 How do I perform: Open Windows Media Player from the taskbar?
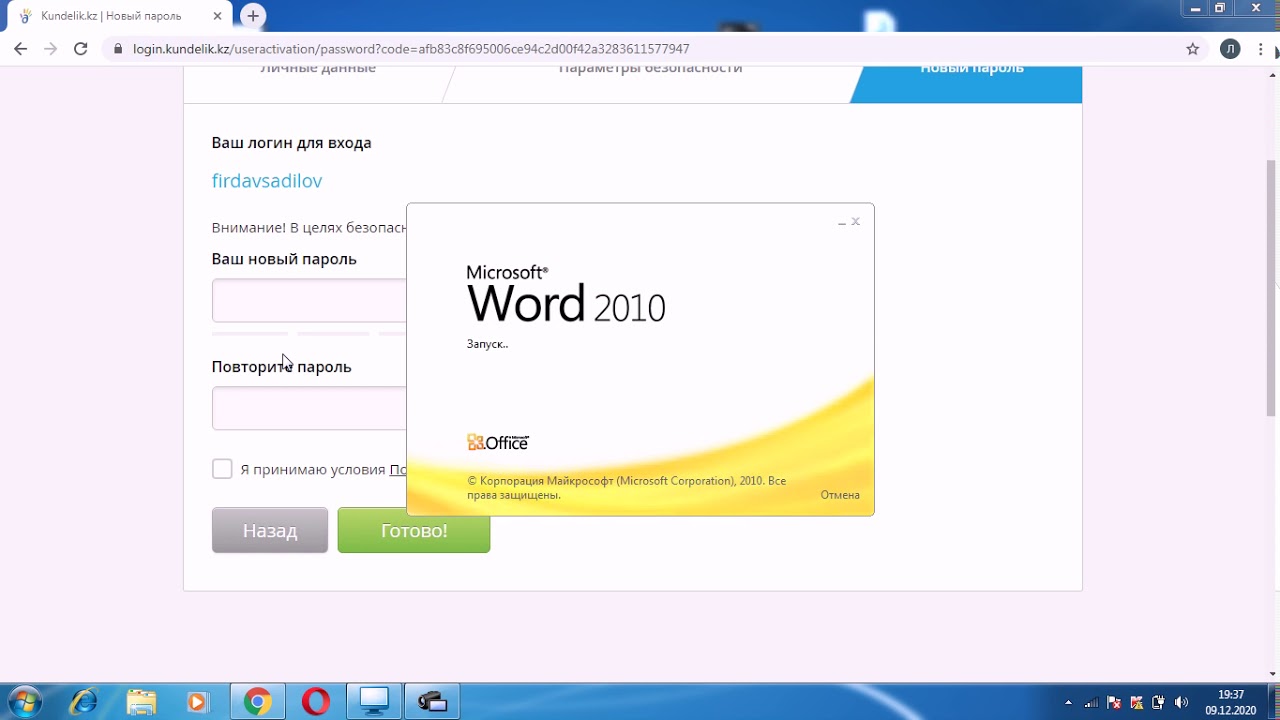pos(197,702)
